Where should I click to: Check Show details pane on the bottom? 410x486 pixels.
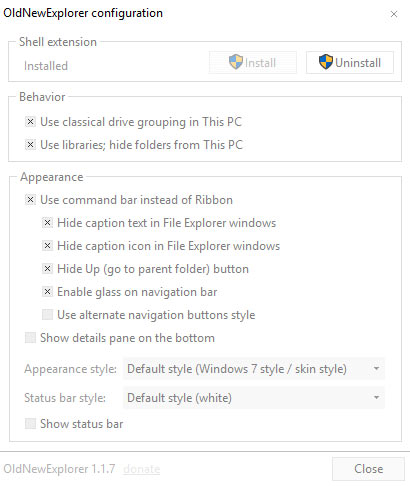click(x=30, y=338)
